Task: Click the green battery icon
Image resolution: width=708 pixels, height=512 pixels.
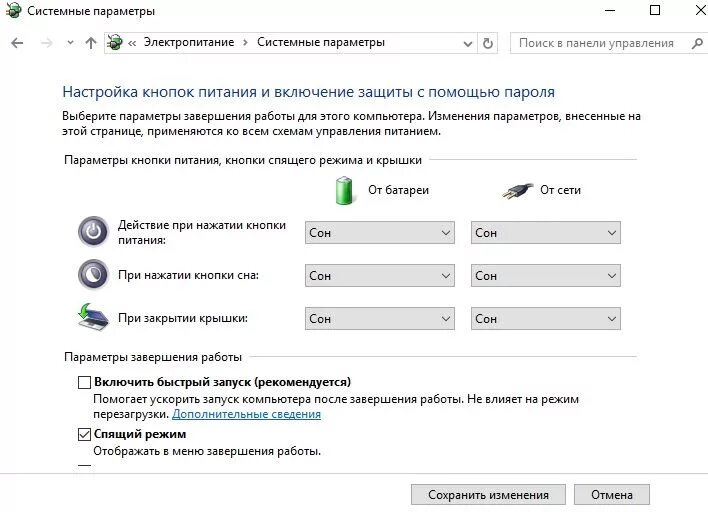Action: pos(345,189)
